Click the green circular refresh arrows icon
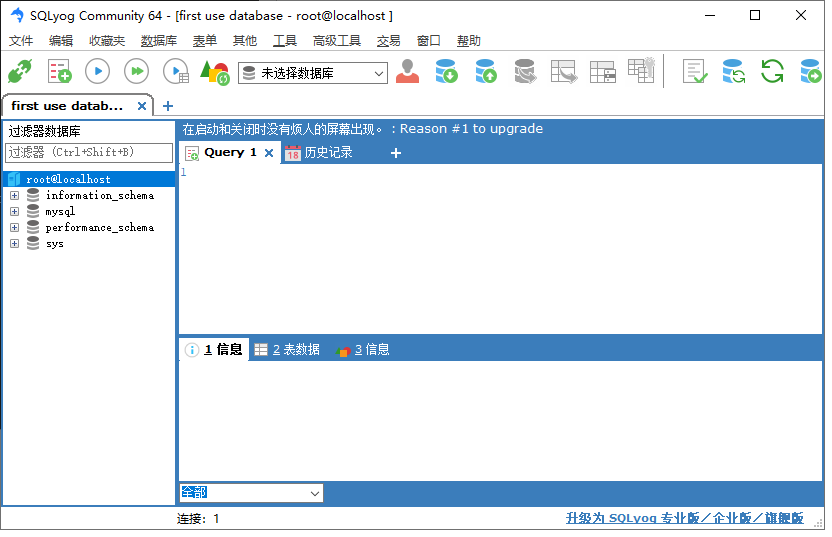The image size is (832, 537). click(772, 72)
